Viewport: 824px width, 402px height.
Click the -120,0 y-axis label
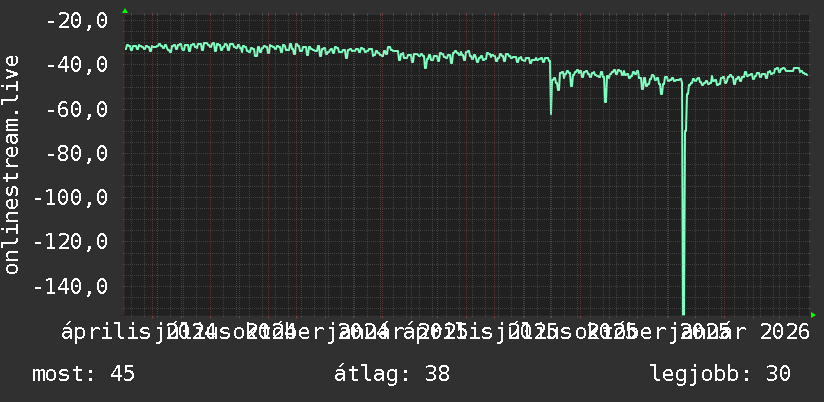pyautogui.click(x=70, y=243)
